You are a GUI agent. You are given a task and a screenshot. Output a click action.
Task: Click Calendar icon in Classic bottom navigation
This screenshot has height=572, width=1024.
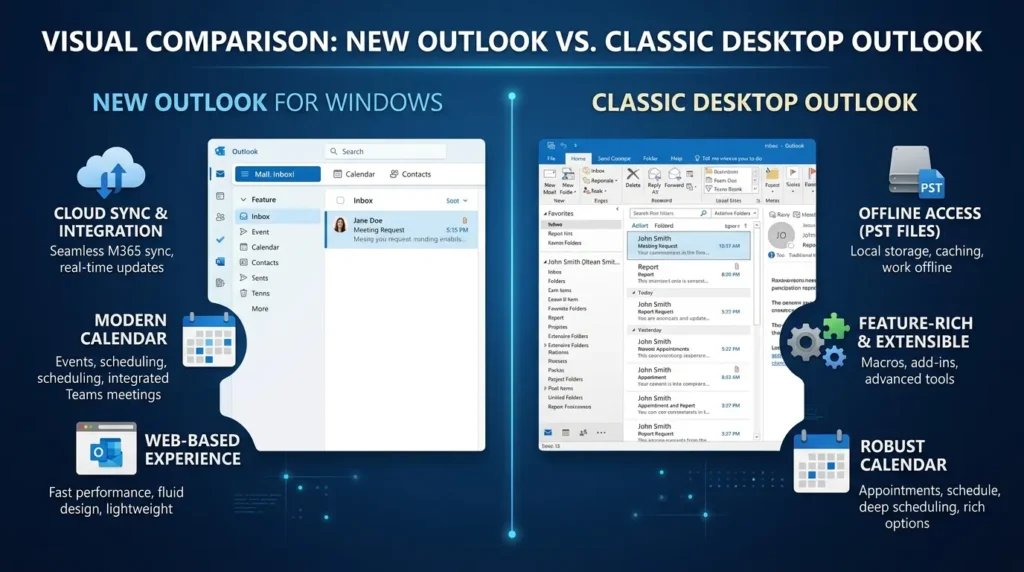coord(566,432)
